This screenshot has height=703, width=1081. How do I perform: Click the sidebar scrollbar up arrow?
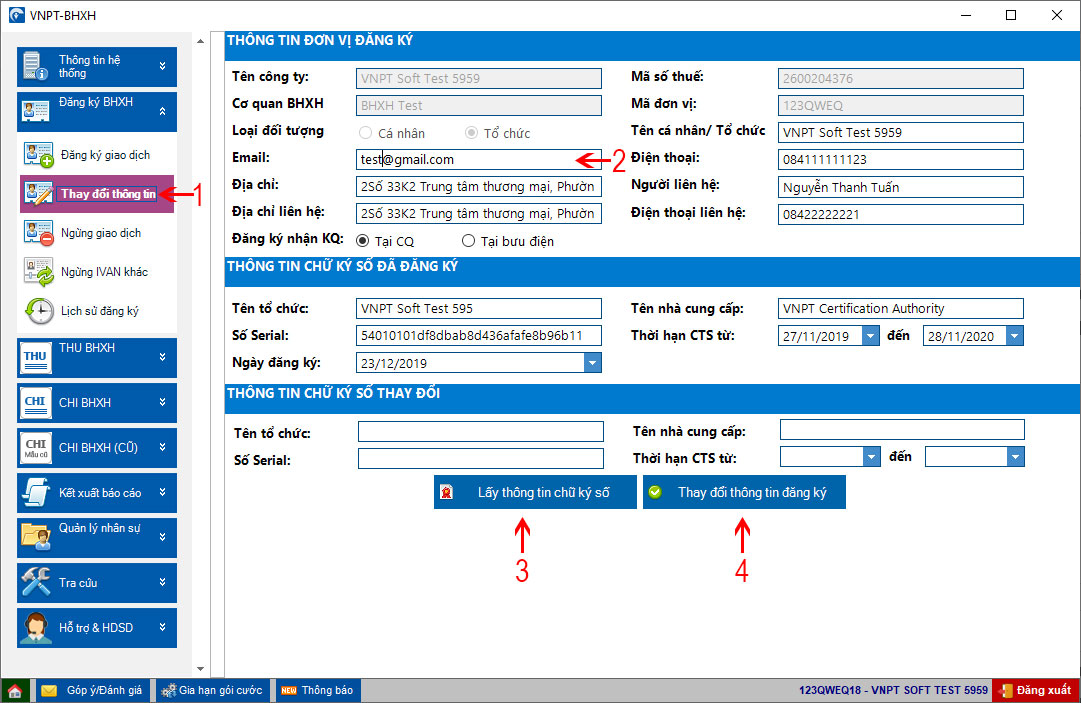(x=201, y=41)
